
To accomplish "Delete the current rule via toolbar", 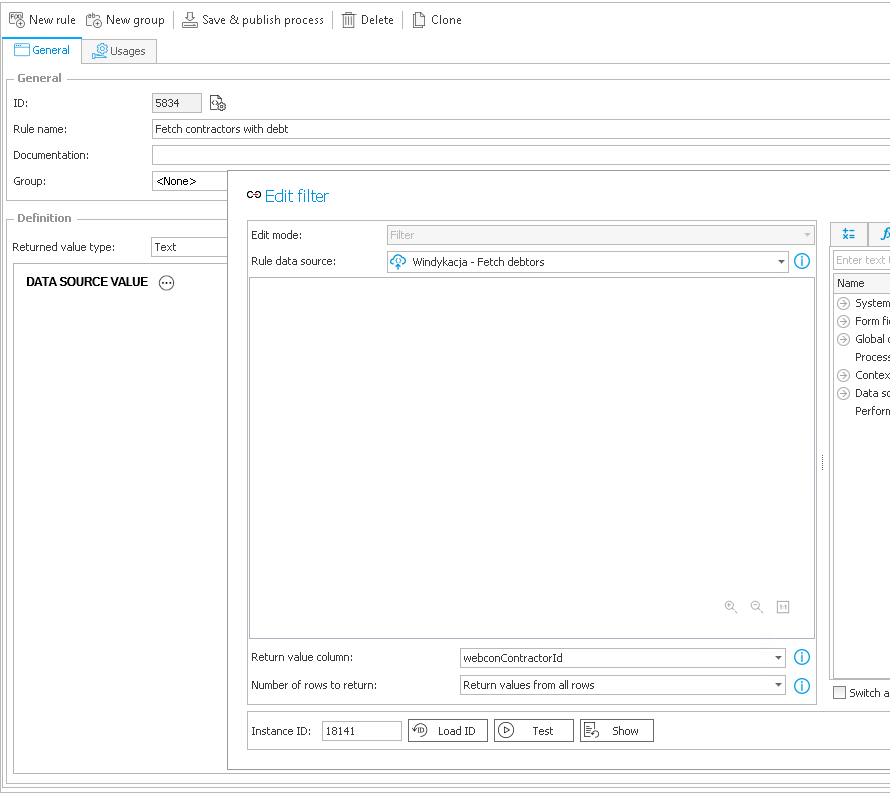I will point(367,20).
